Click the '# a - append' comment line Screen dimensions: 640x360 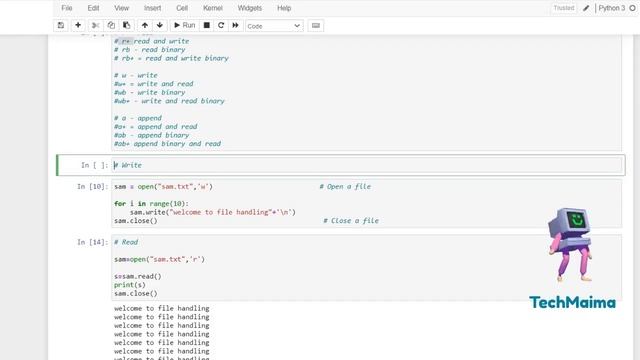(x=138, y=118)
